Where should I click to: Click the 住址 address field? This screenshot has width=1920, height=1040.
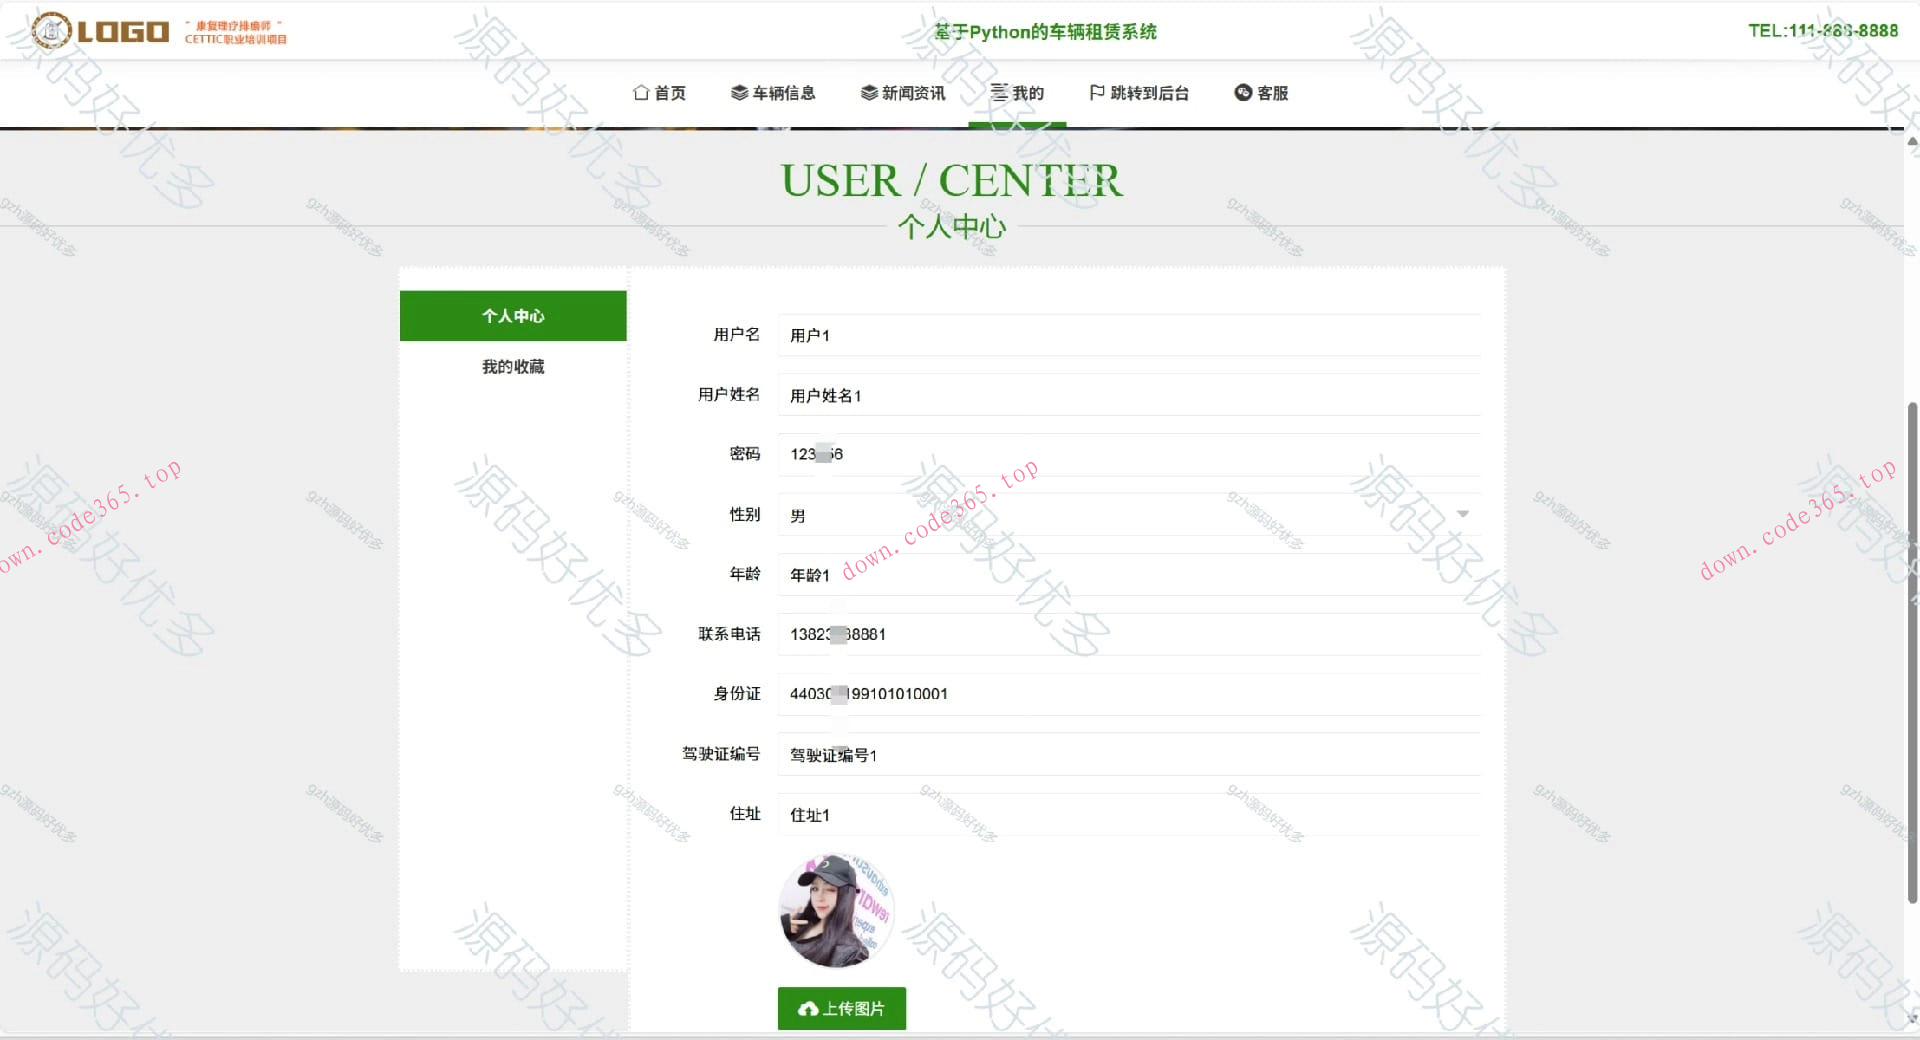1128,815
